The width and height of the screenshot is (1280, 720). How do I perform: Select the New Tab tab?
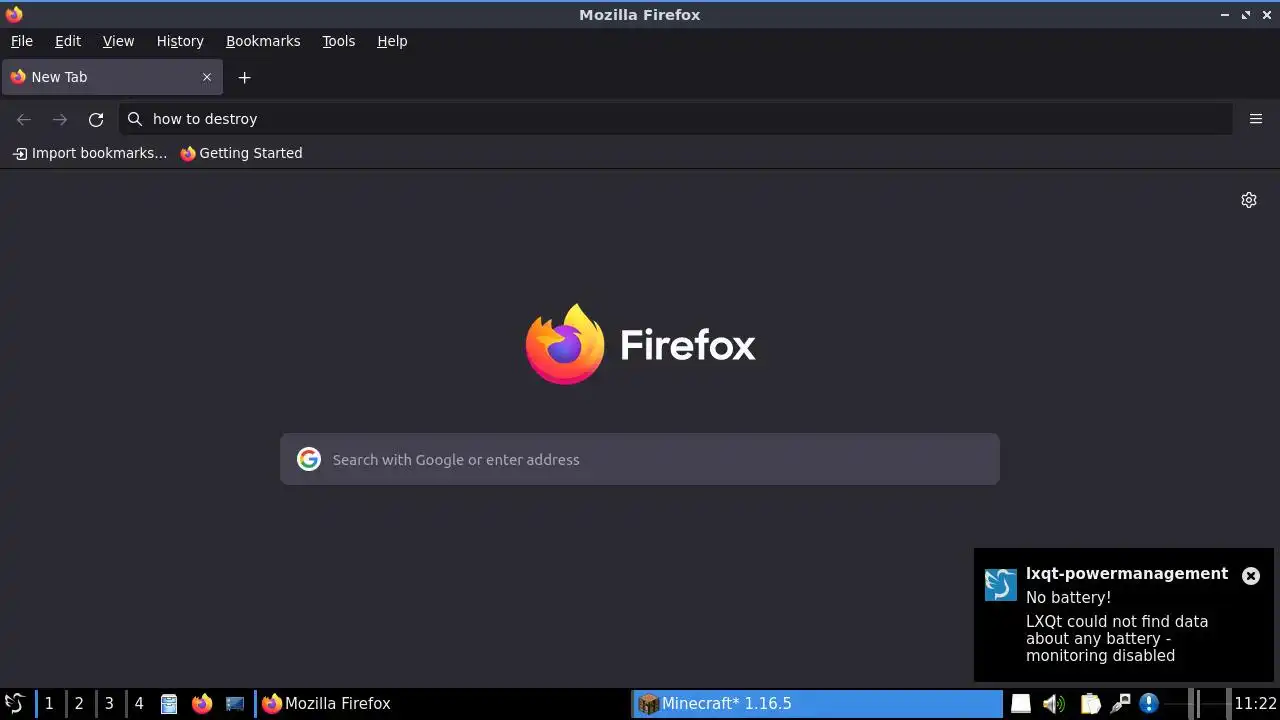pyautogui.click(x=111, y=77)
